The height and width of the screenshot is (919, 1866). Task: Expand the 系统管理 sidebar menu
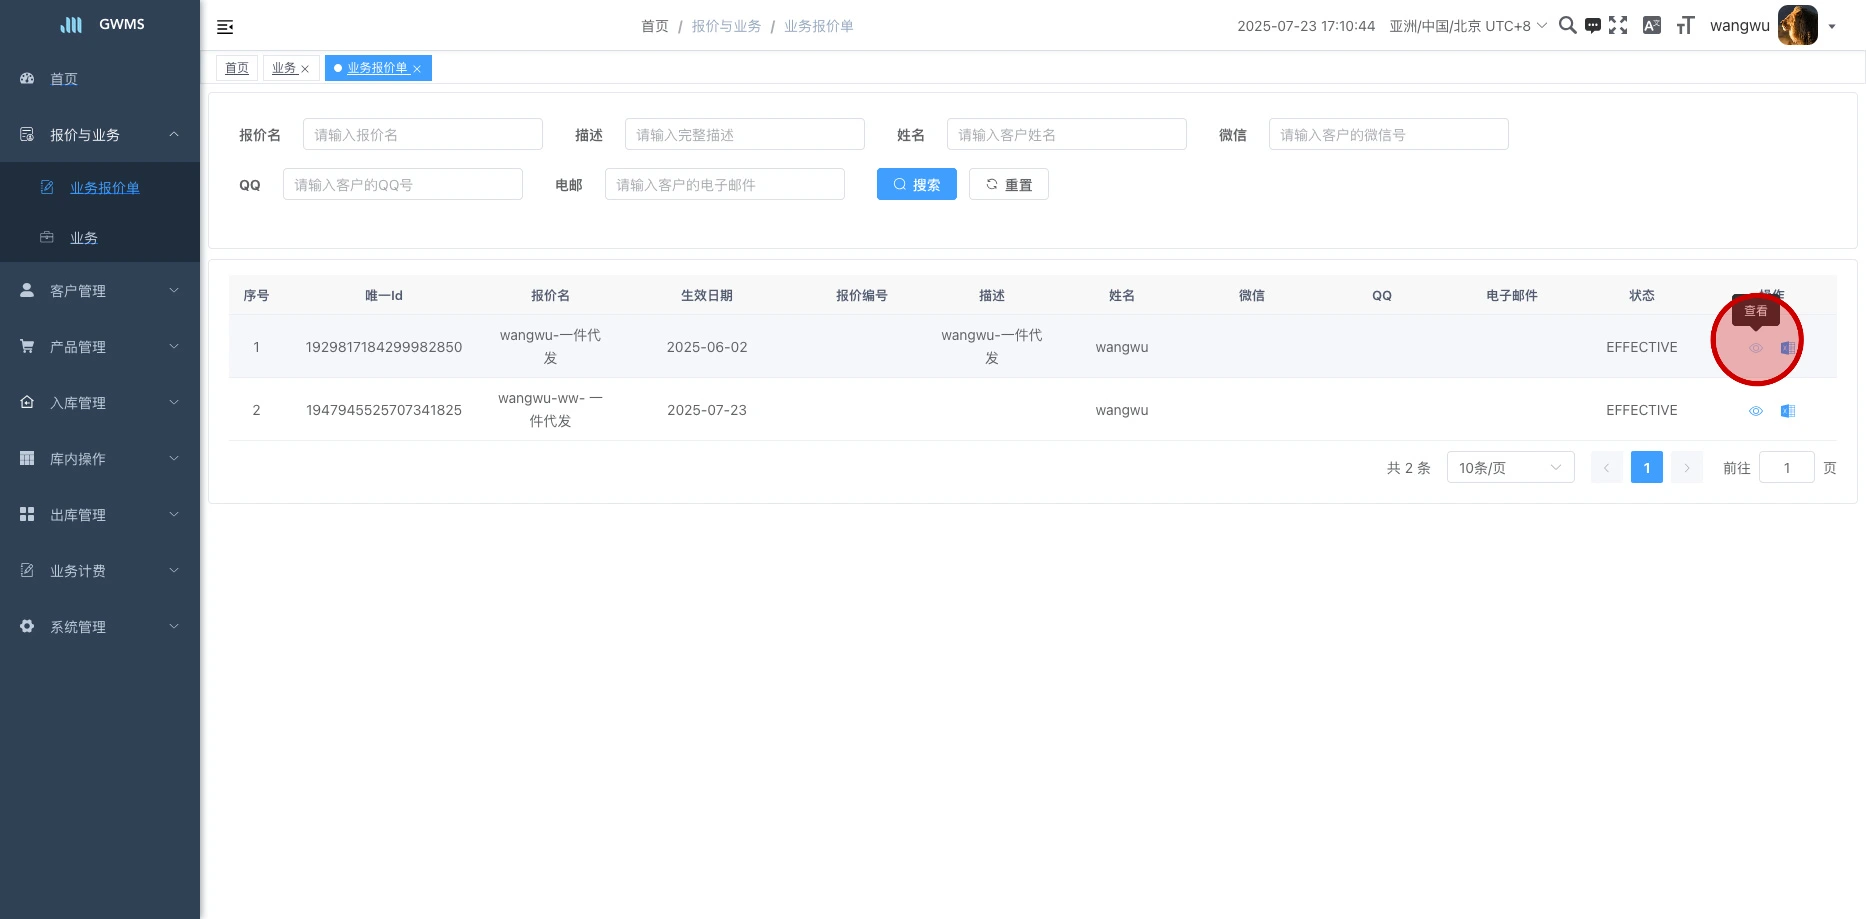(x=100, y=627)
